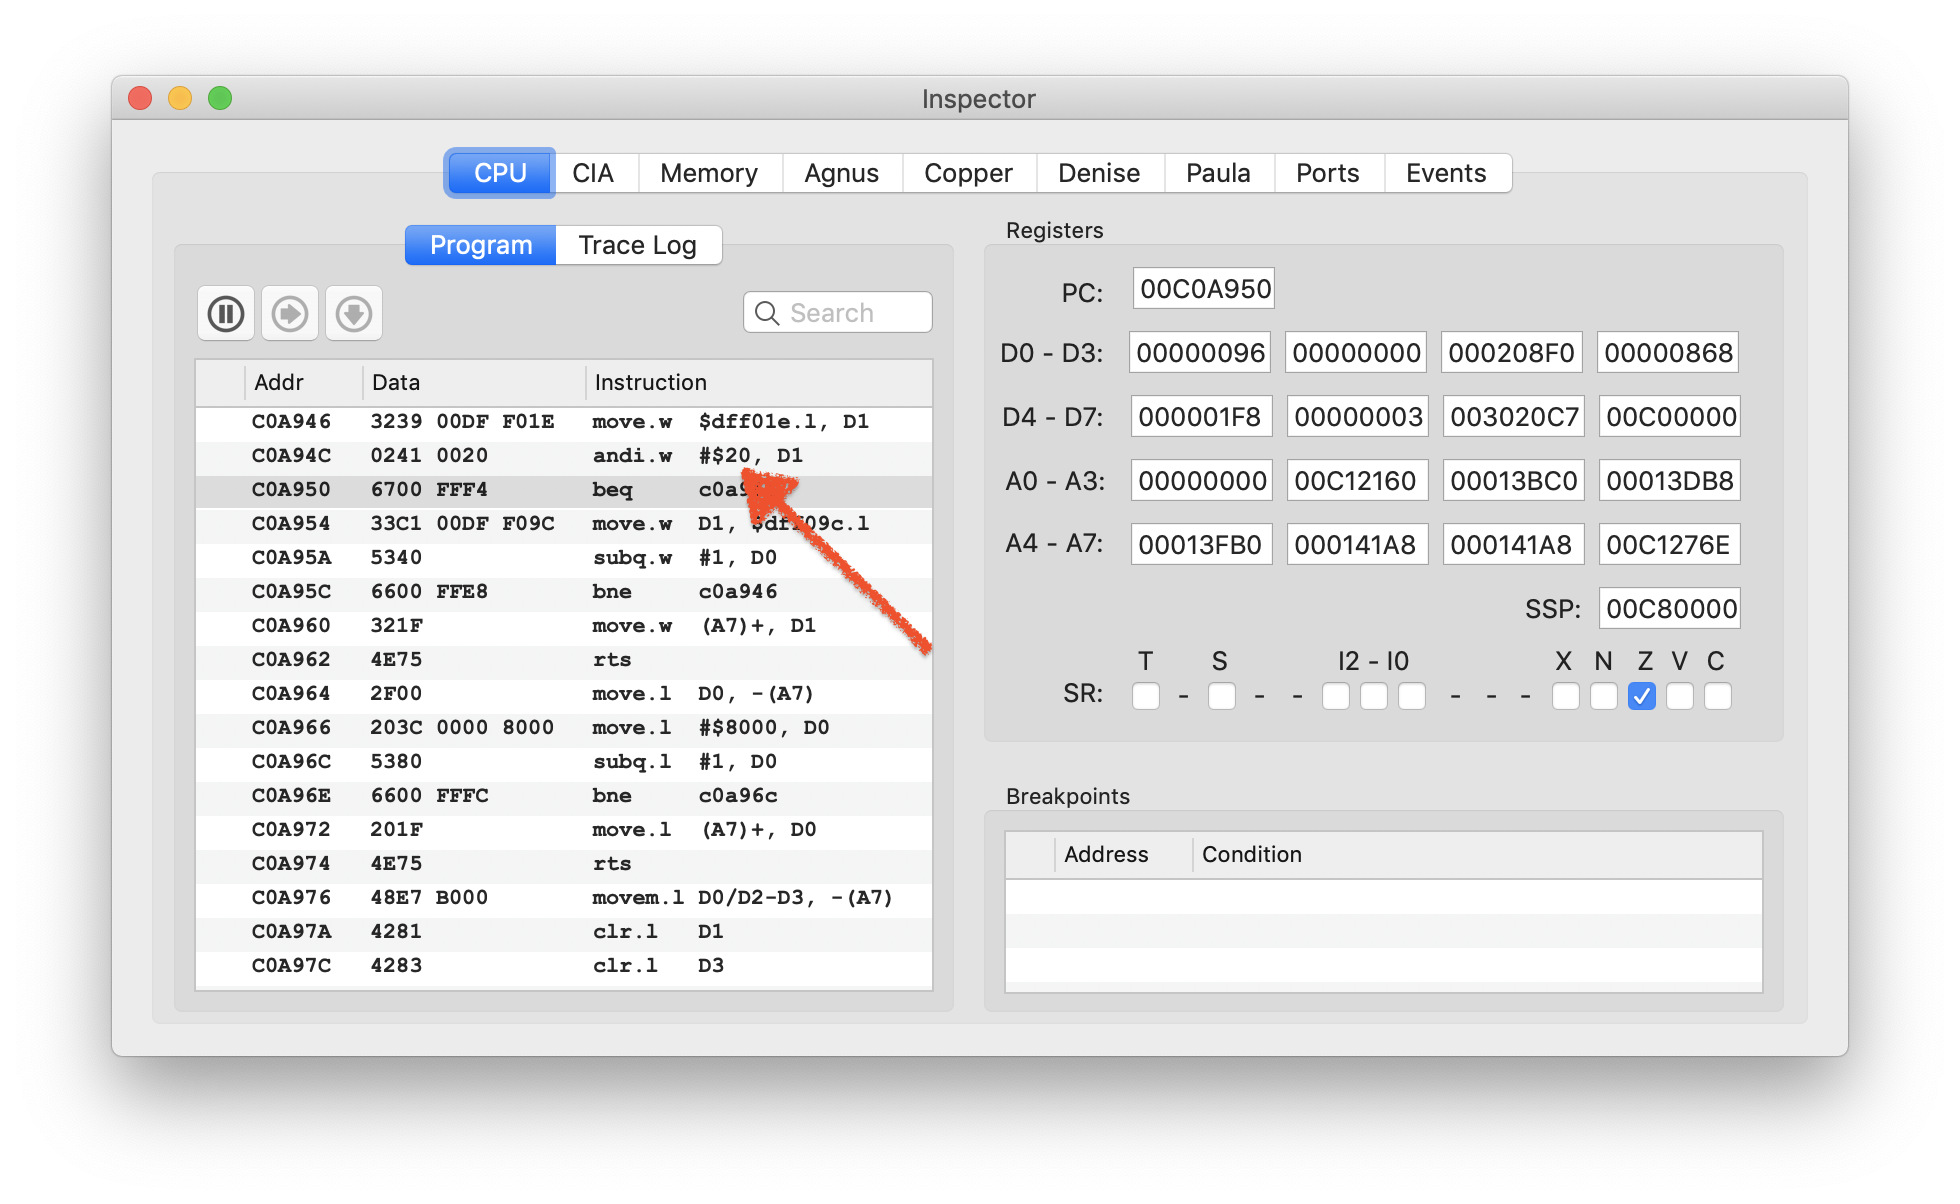Toggle the T status flag checkbox
Screen dimensions: 1960x1204
(x=1146, y=696)
